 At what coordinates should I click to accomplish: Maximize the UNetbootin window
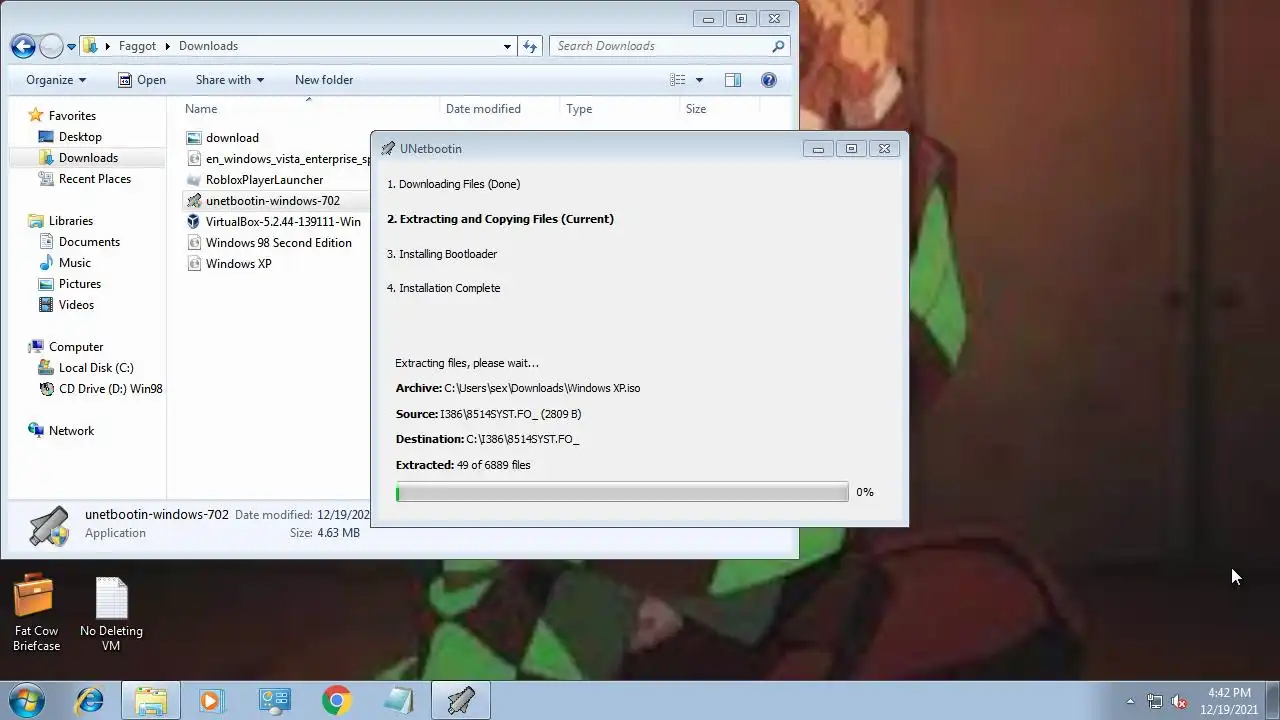[851, 149]
